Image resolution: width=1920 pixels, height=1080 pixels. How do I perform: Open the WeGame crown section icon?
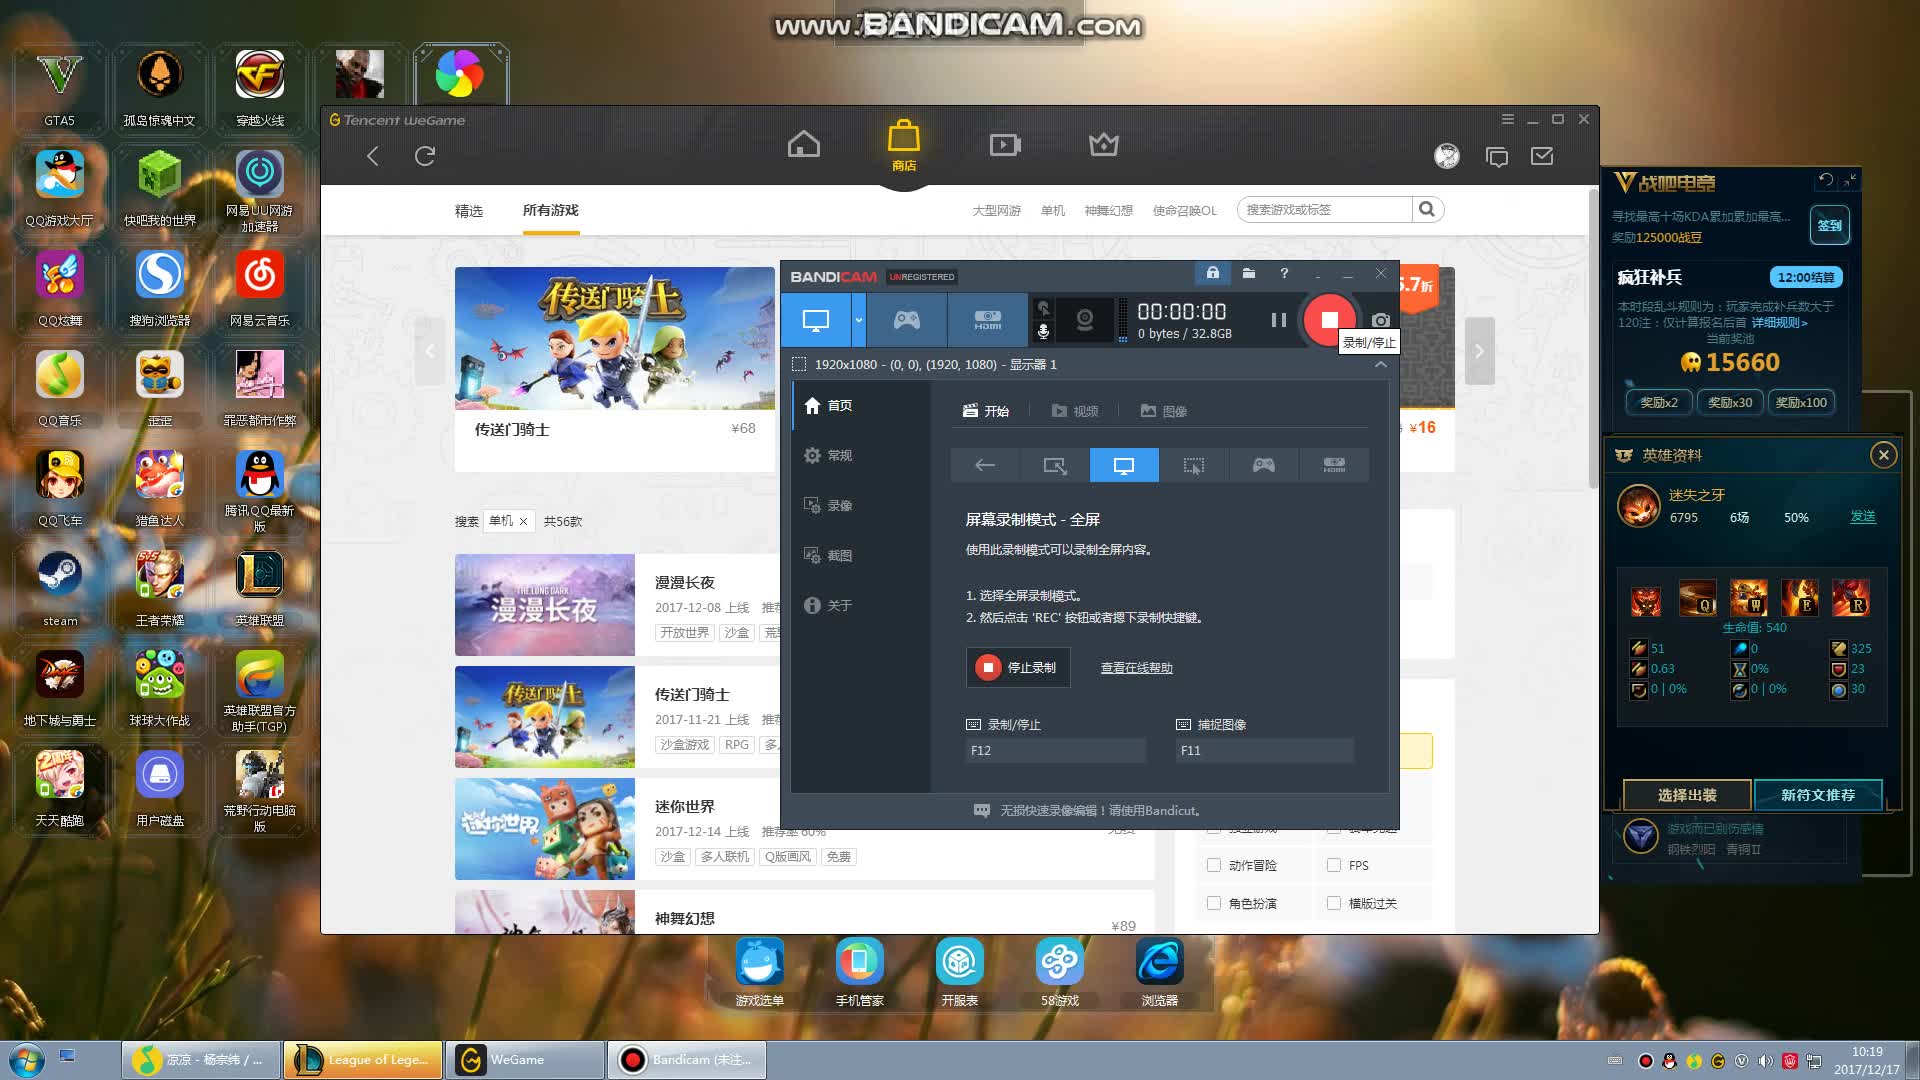point(1104,145)
